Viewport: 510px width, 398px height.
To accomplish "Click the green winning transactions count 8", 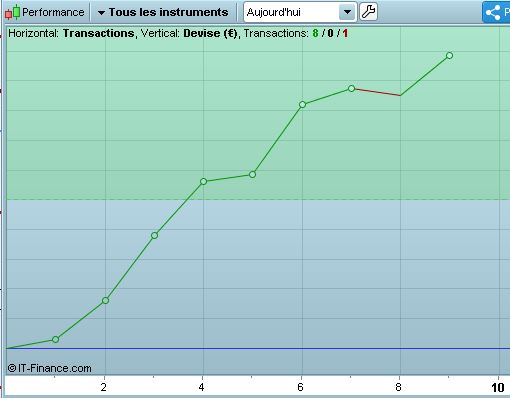I will [315, 33].
